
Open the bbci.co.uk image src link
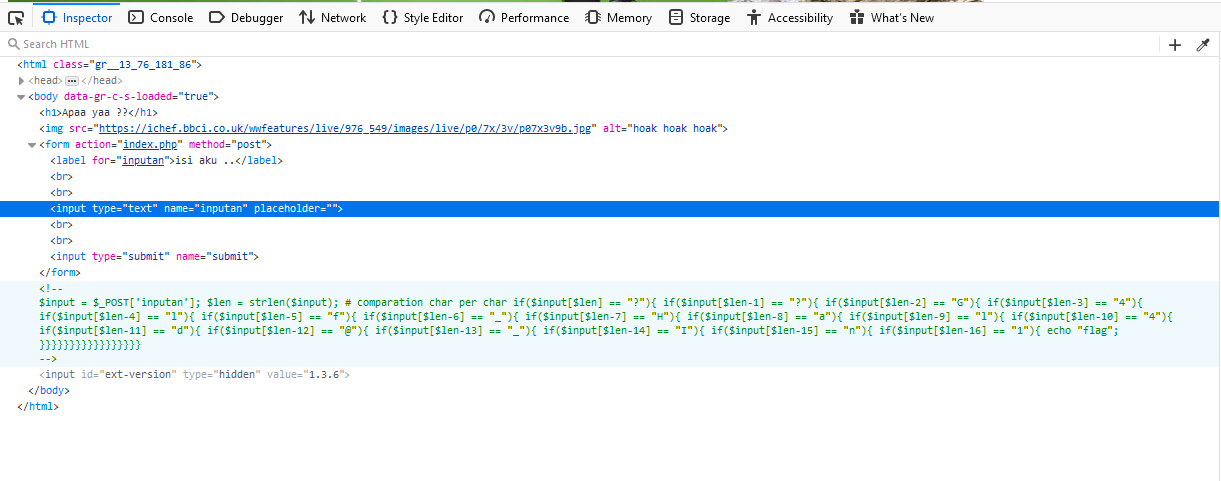click(347, 128)
